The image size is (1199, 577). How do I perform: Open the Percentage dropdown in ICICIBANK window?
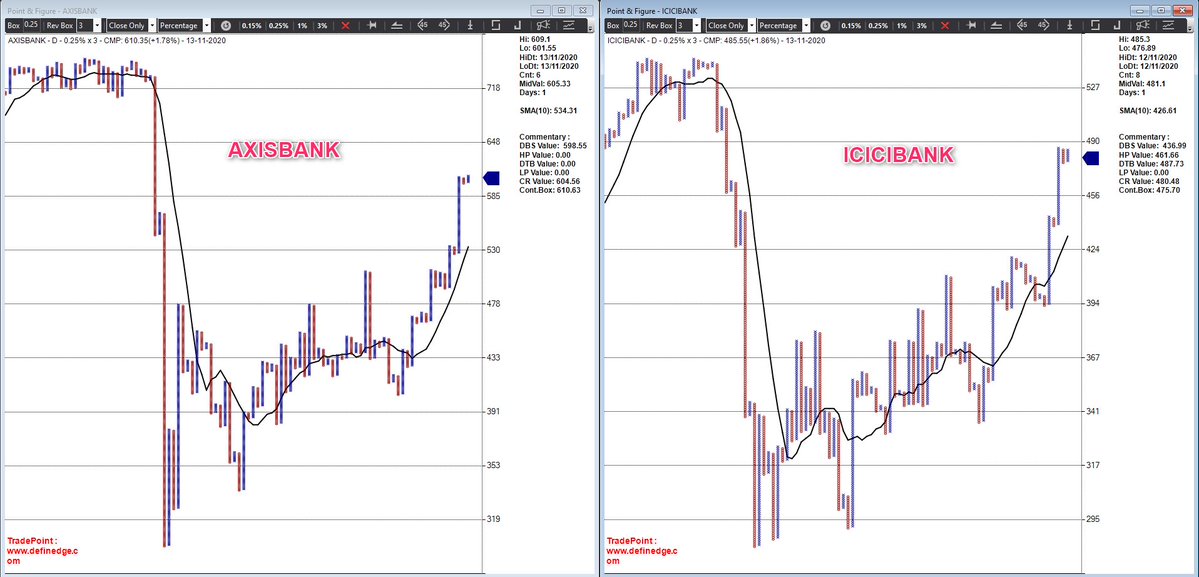806,25
